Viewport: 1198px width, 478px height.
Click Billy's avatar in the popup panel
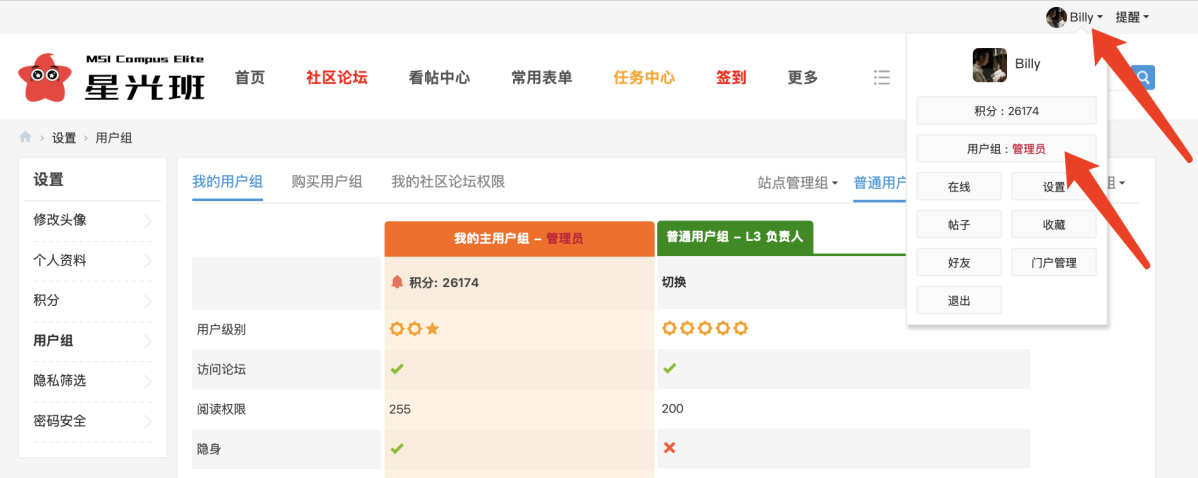[x=989, y=64]
